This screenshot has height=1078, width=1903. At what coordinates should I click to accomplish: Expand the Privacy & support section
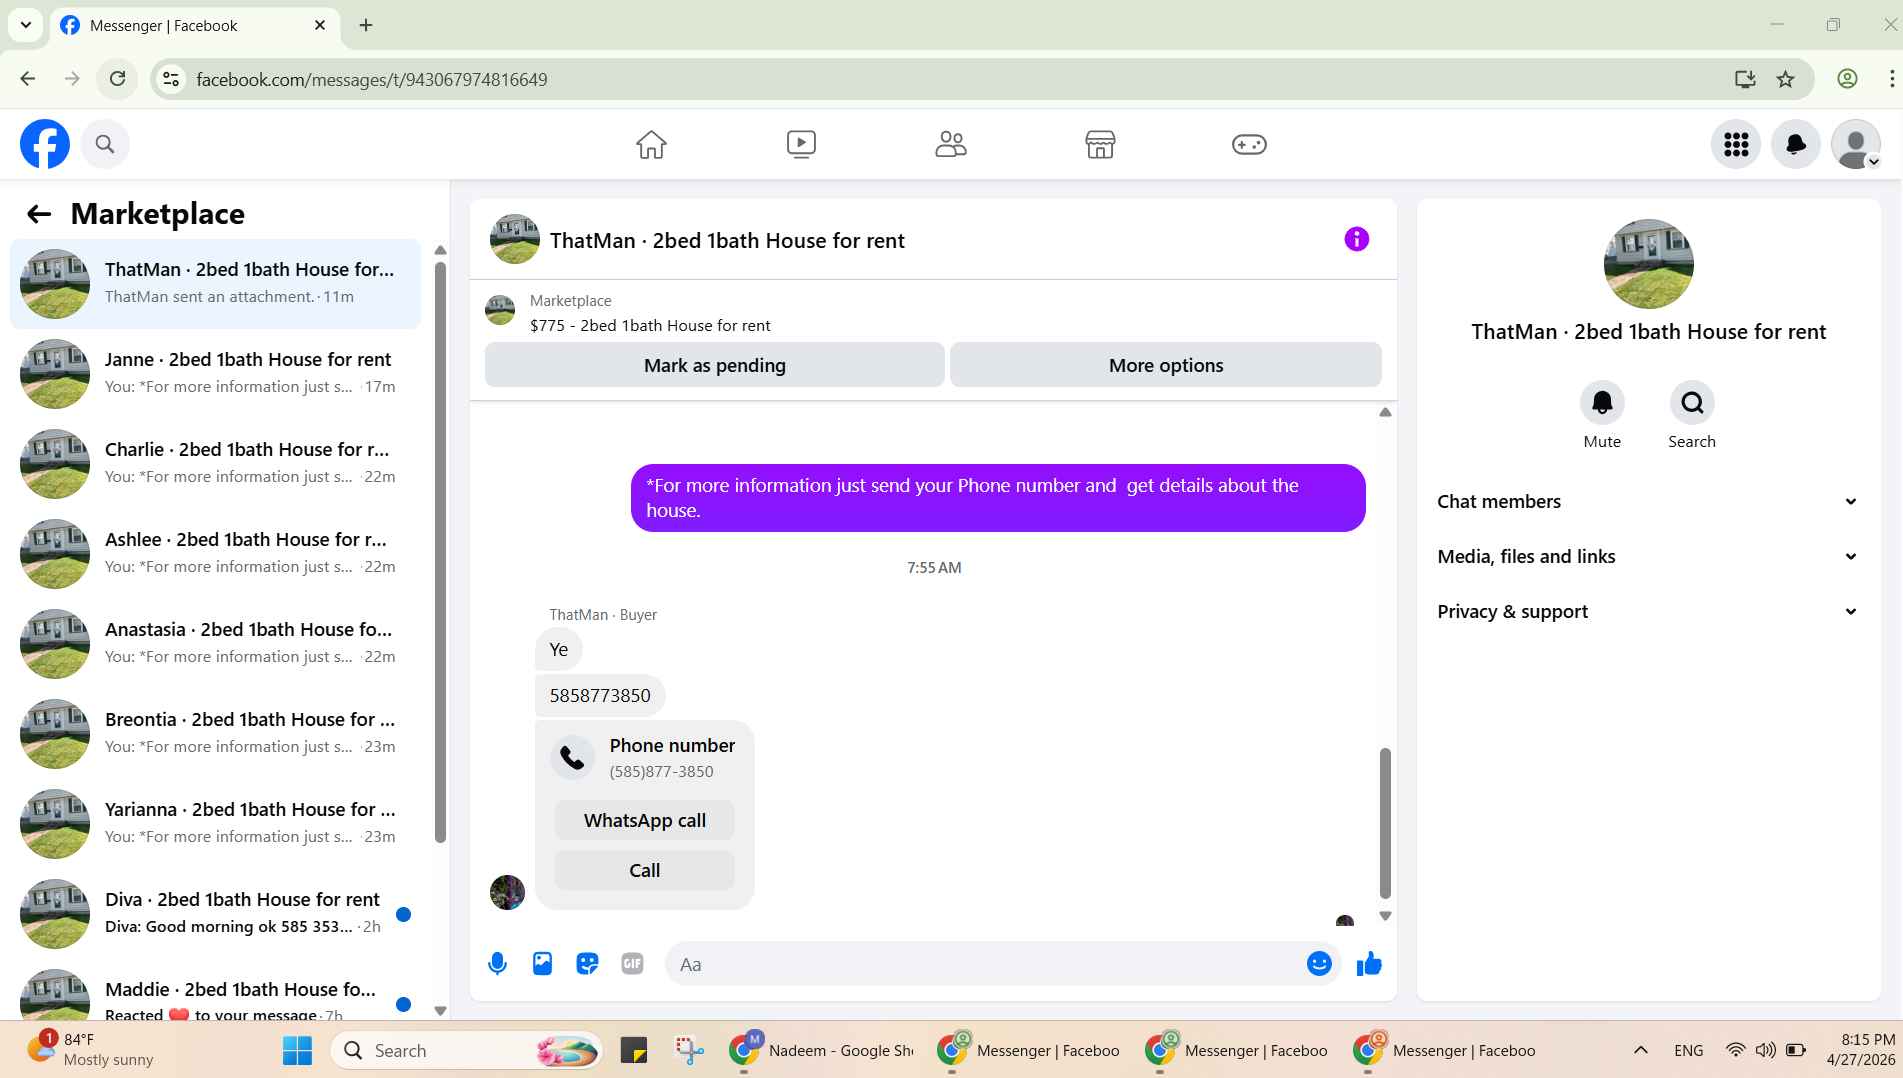tap(1648, 611)
